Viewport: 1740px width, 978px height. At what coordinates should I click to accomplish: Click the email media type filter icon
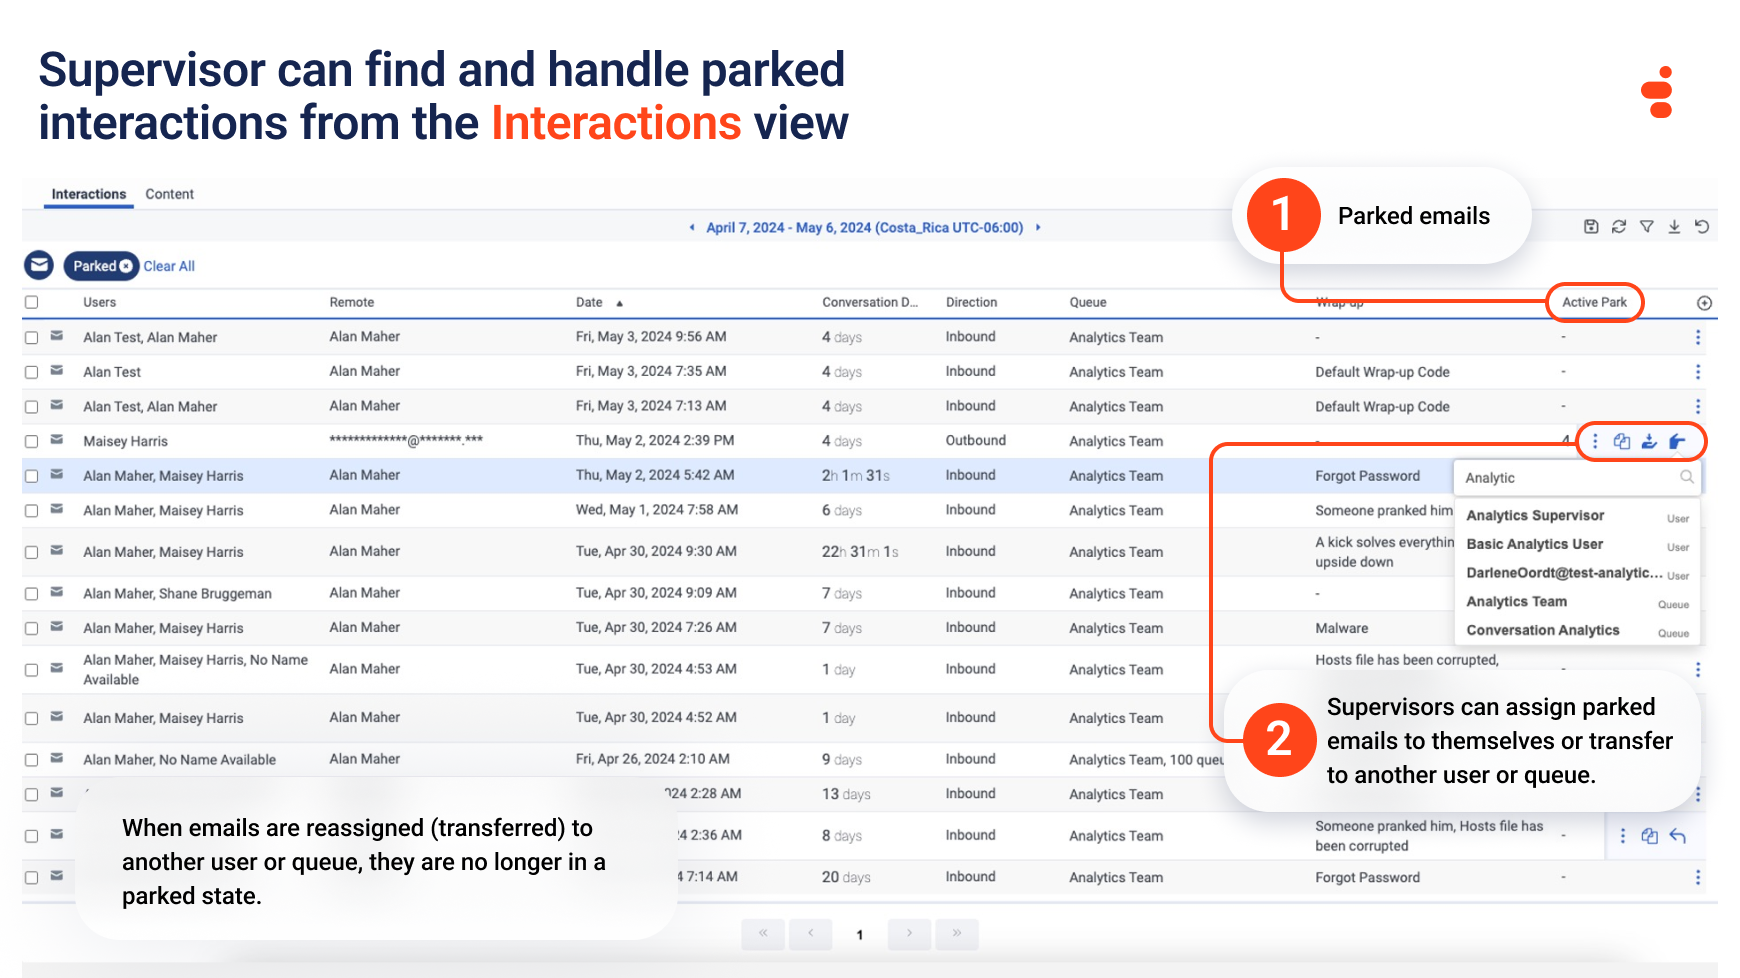[39, 266]
